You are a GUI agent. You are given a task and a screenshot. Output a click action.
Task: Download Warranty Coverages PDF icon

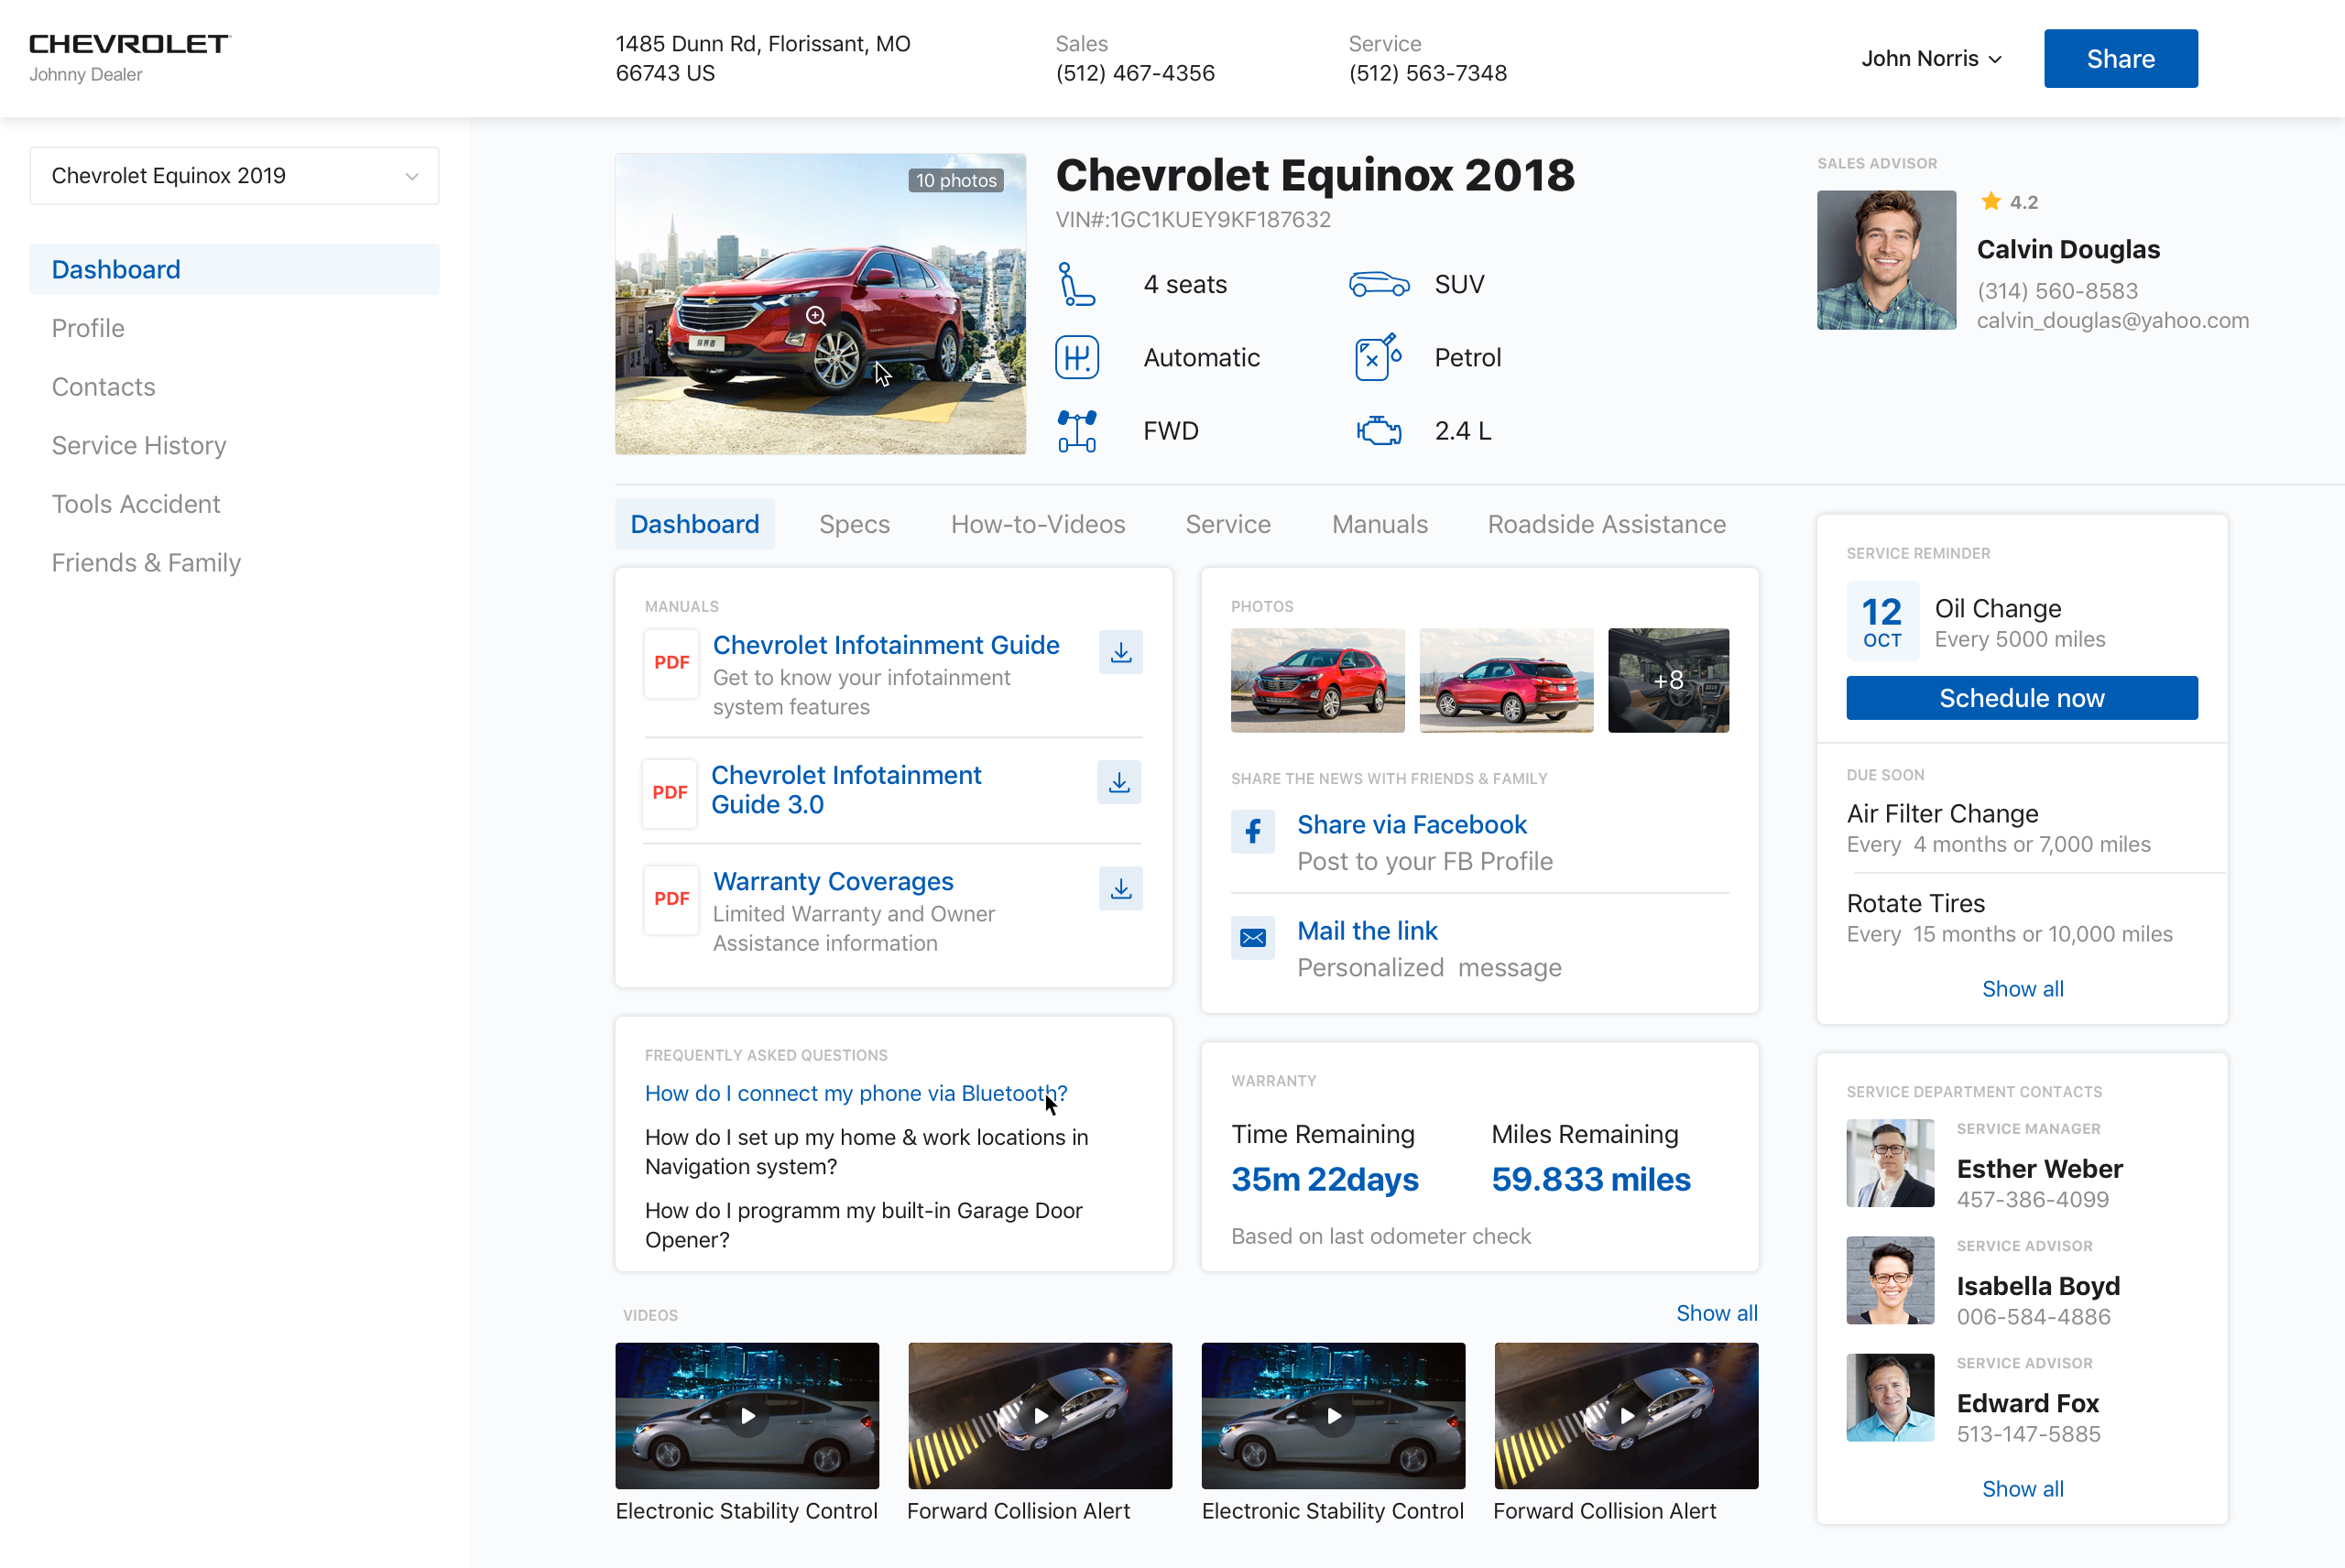pyautogui.click(x=1120, y=887)
